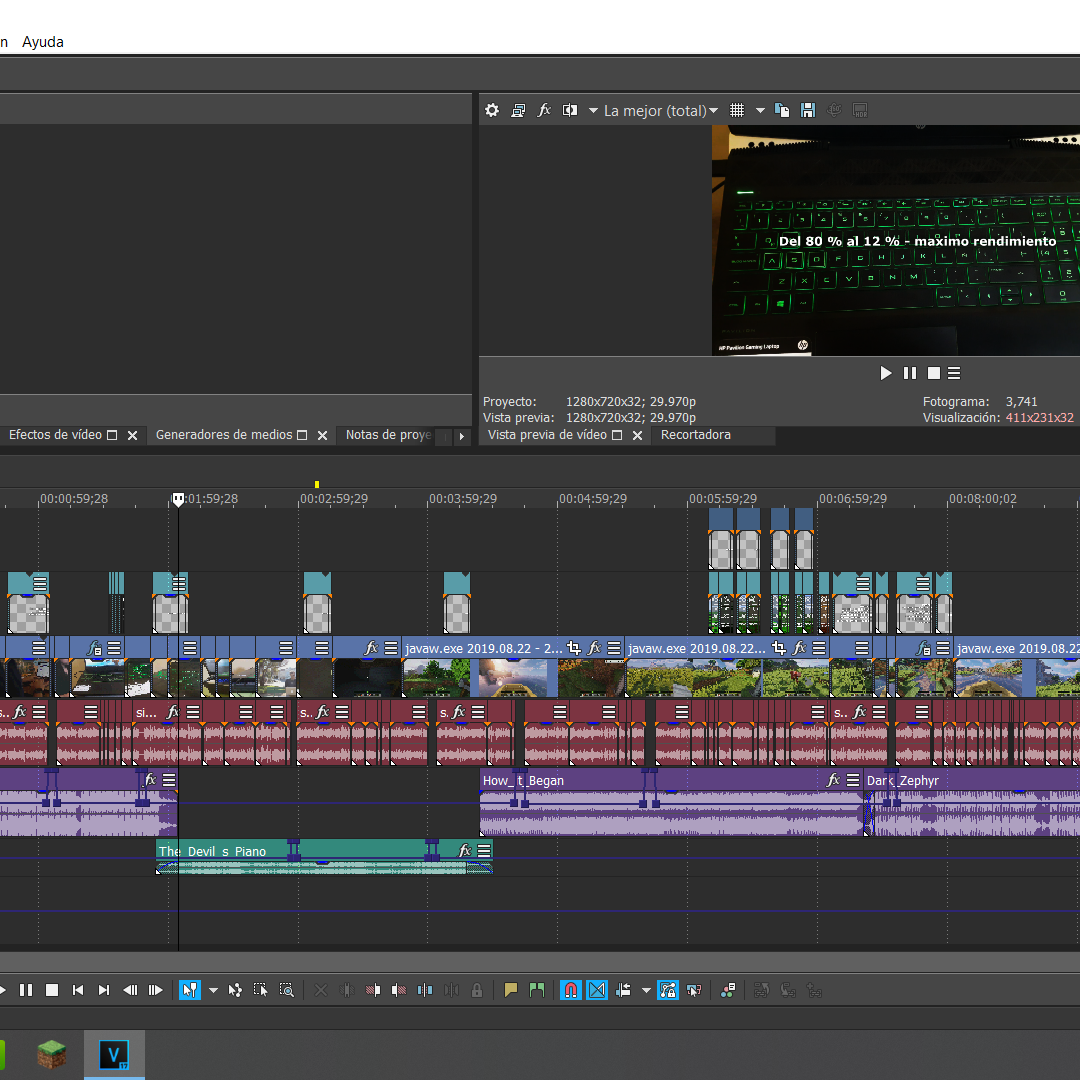Save preview snapshot to file
The width and height of the screenshot is (1080, 1080).
808,111
